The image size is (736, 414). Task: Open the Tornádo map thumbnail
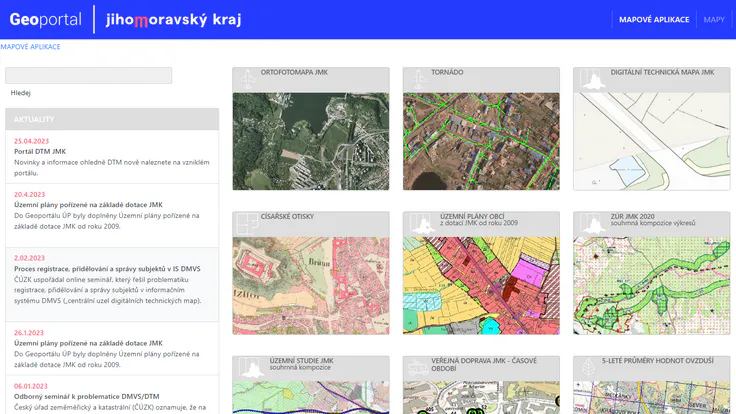(x=481, y=140)
